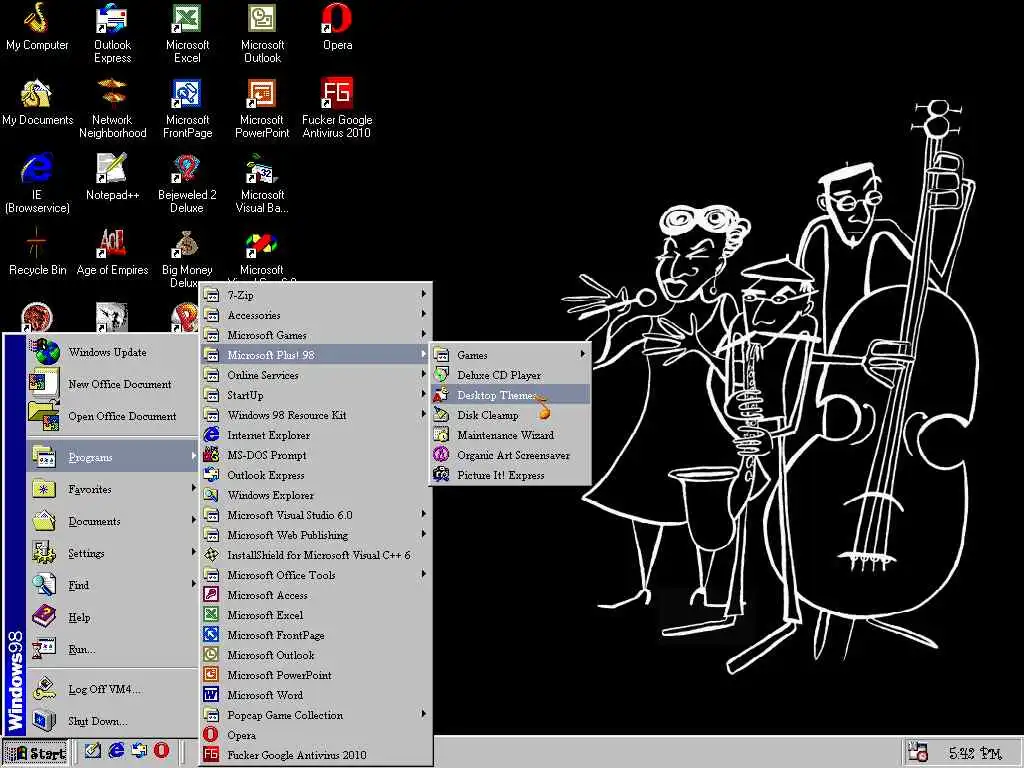Choose Shut Down... in Start menu
This screenshot has height=768, width=1024.
click(x=112, y=720)
